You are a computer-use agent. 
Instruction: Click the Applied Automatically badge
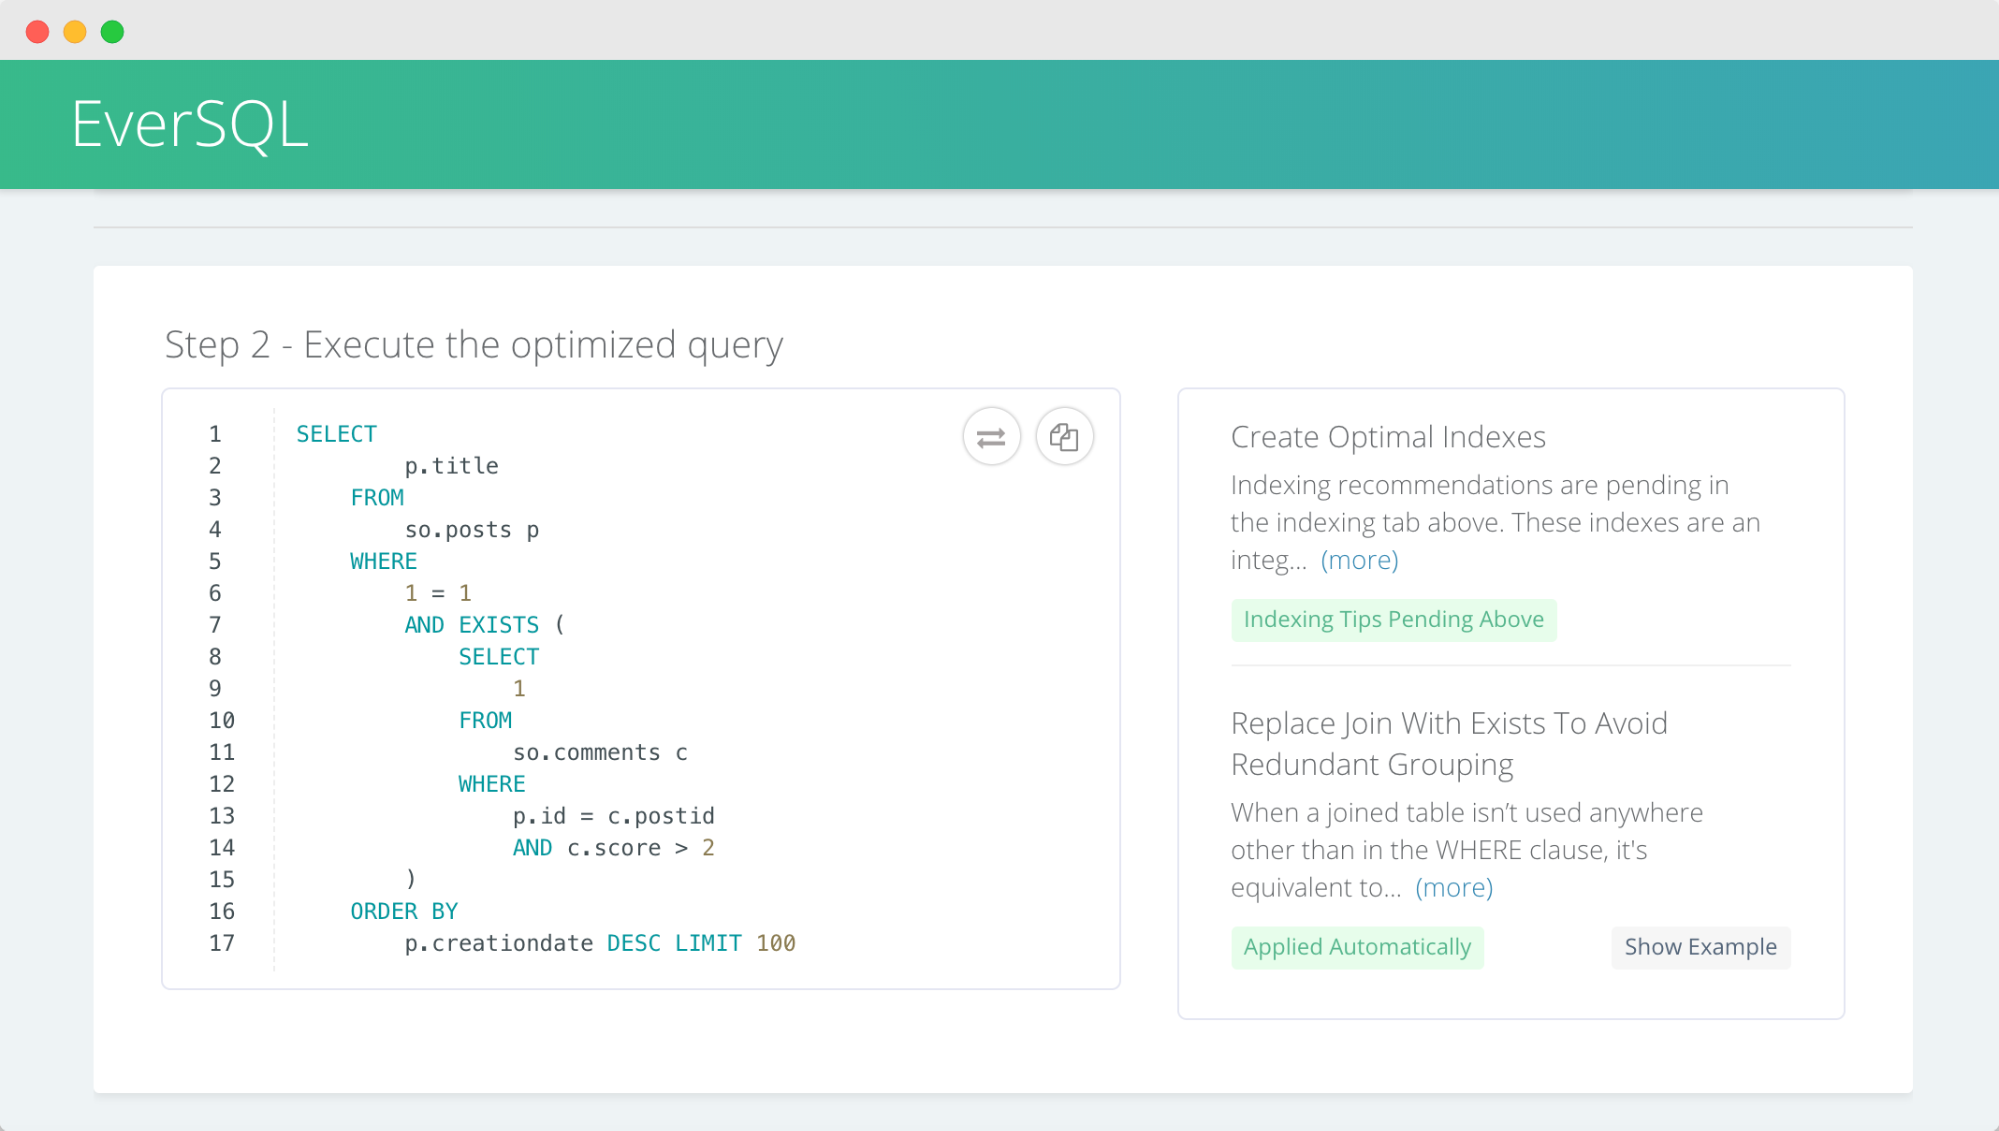[1357, 946]
